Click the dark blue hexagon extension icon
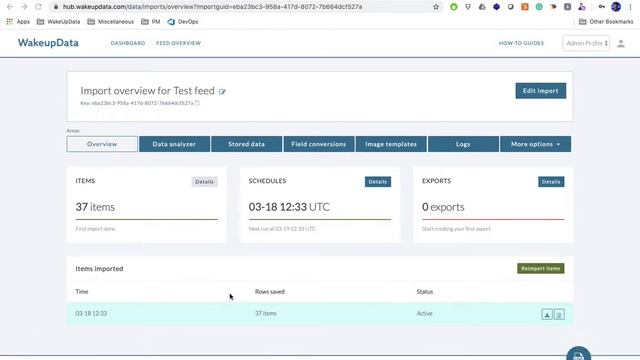 tap(496, 7)
